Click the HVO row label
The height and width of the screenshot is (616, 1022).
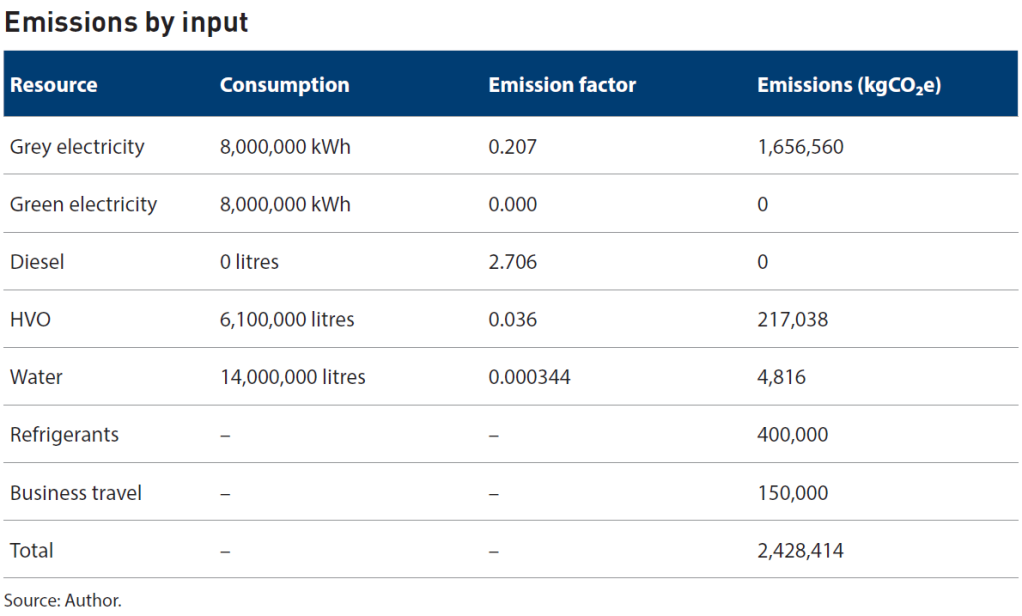pyautogui.click(x=31, y=320)
